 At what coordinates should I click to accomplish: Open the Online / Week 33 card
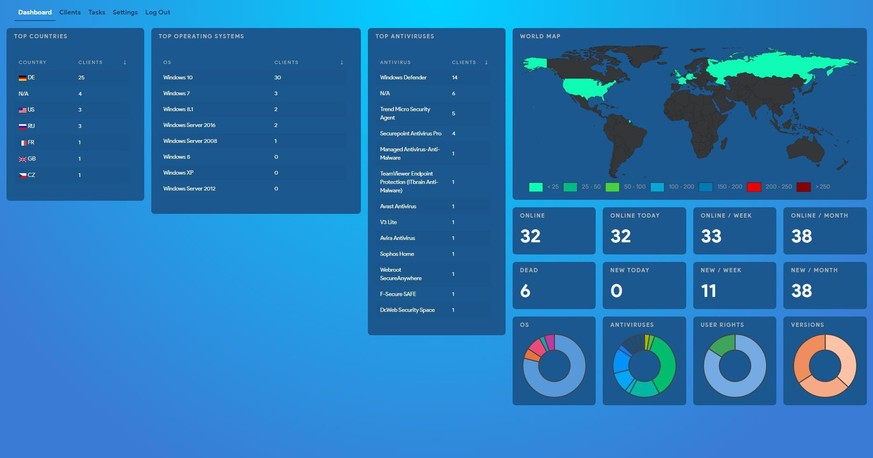734,231
